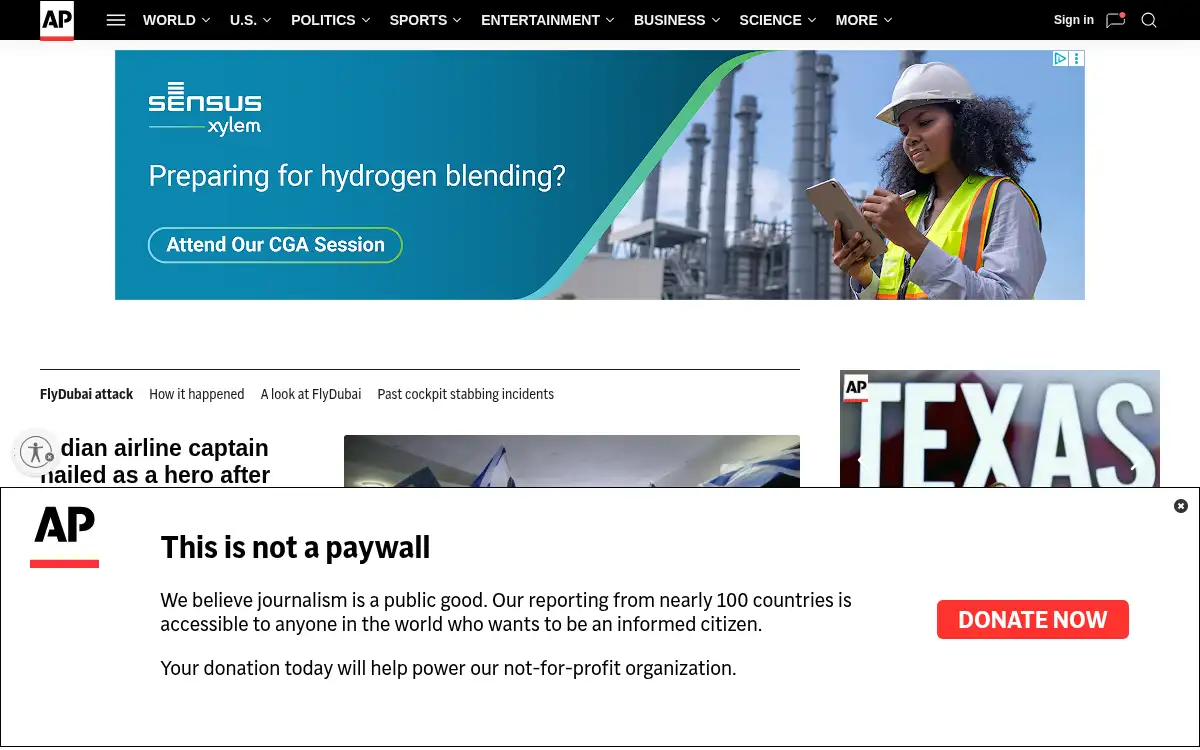Click the Sign in link
Viewport: 1200px width, 750px height.
[1073, 20]
